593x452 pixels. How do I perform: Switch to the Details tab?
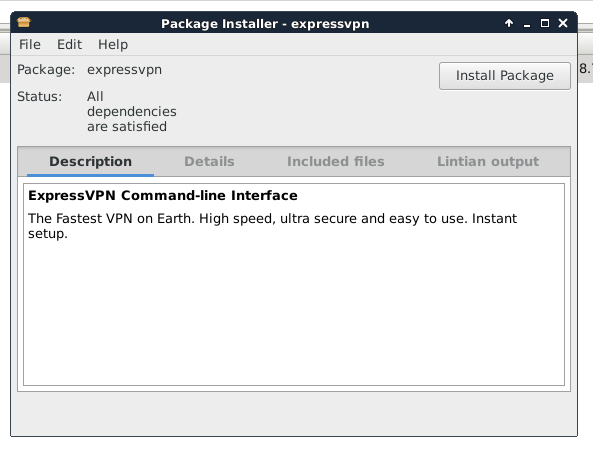(209, 162)
